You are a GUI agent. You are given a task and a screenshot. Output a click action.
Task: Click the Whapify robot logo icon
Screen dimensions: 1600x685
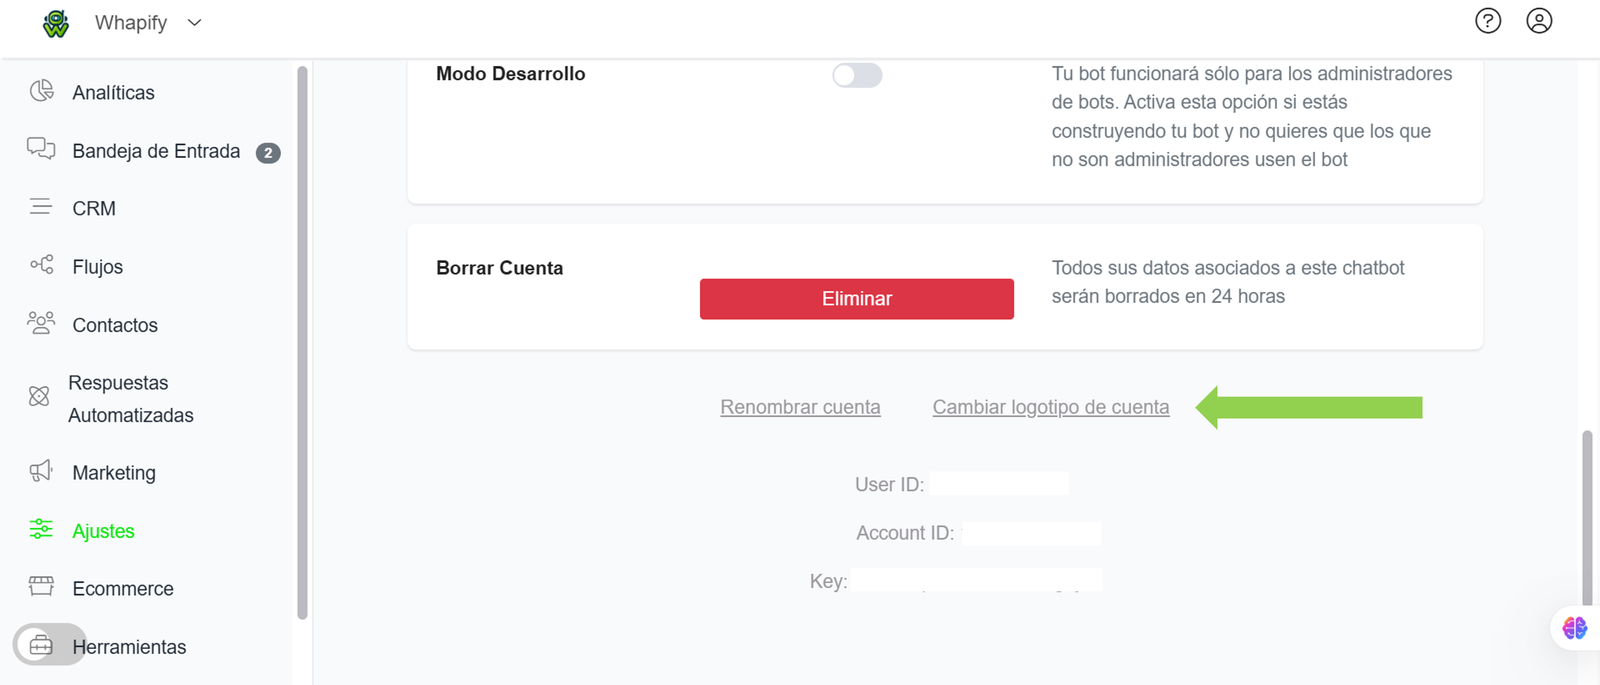coord(56,23)
